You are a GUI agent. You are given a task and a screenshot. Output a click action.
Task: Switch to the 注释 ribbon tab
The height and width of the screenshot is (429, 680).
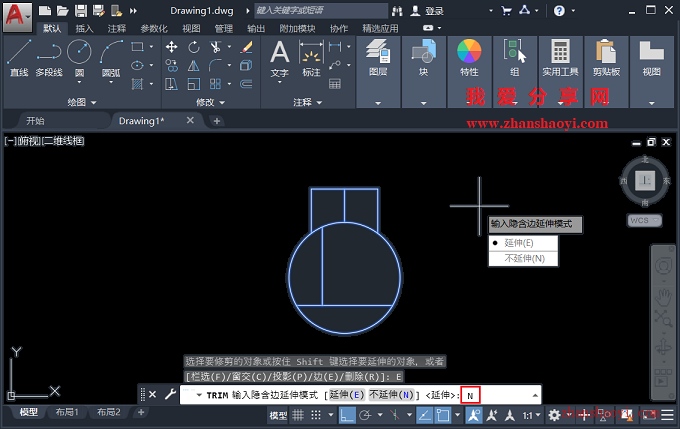(x=117, y=29)
